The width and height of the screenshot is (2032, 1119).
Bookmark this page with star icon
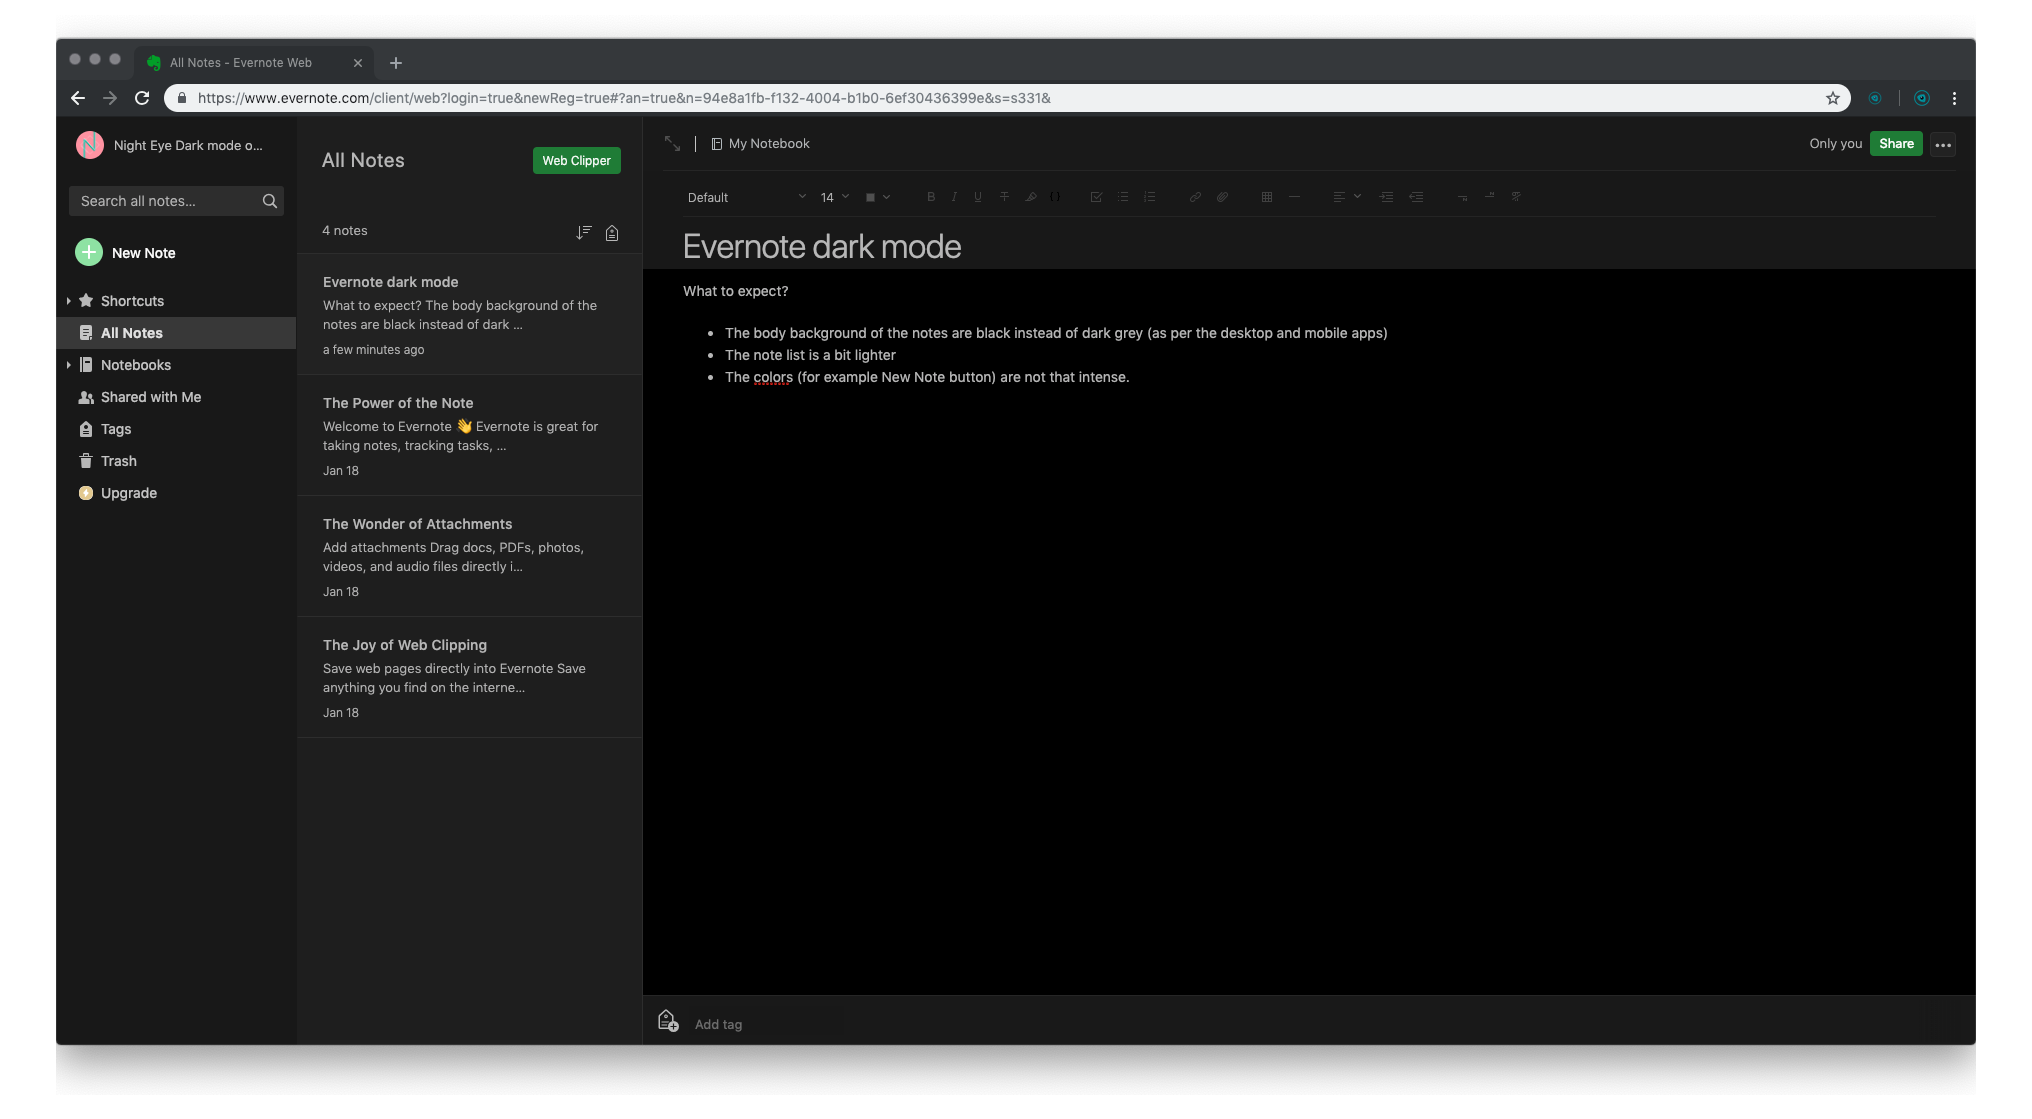[1833, 98]
